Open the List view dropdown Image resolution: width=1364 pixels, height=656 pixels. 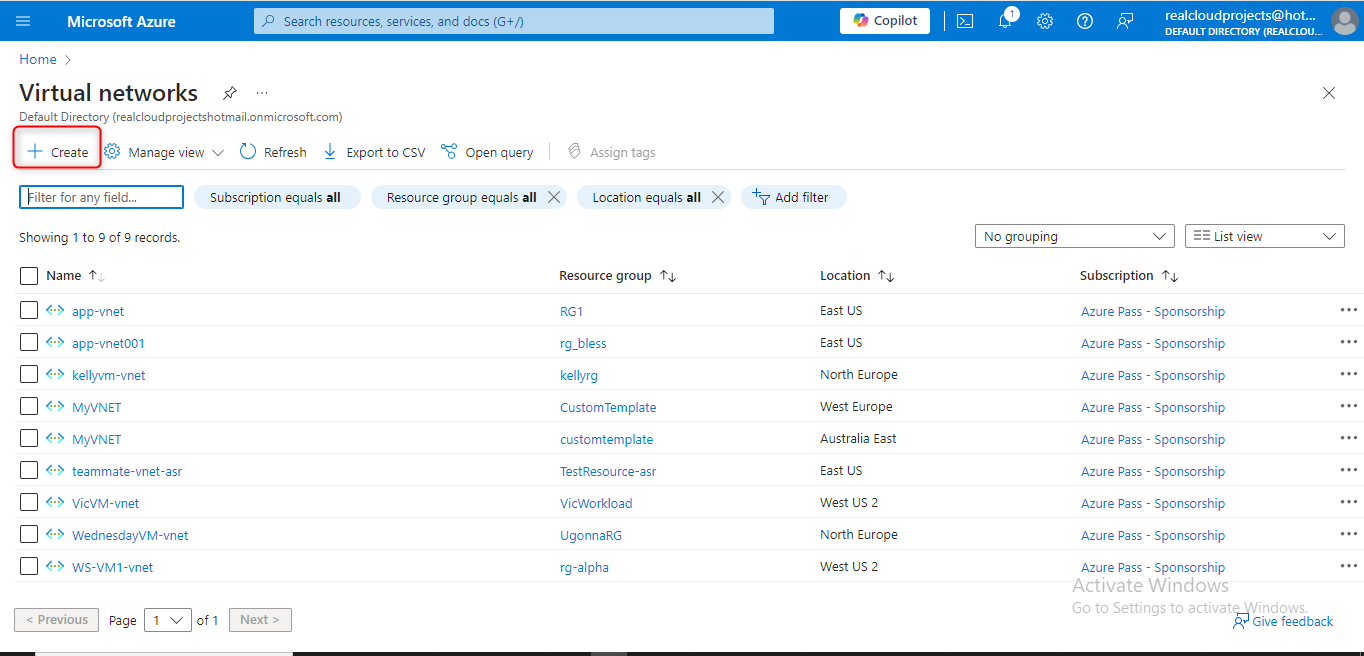tap(1265, 237)
